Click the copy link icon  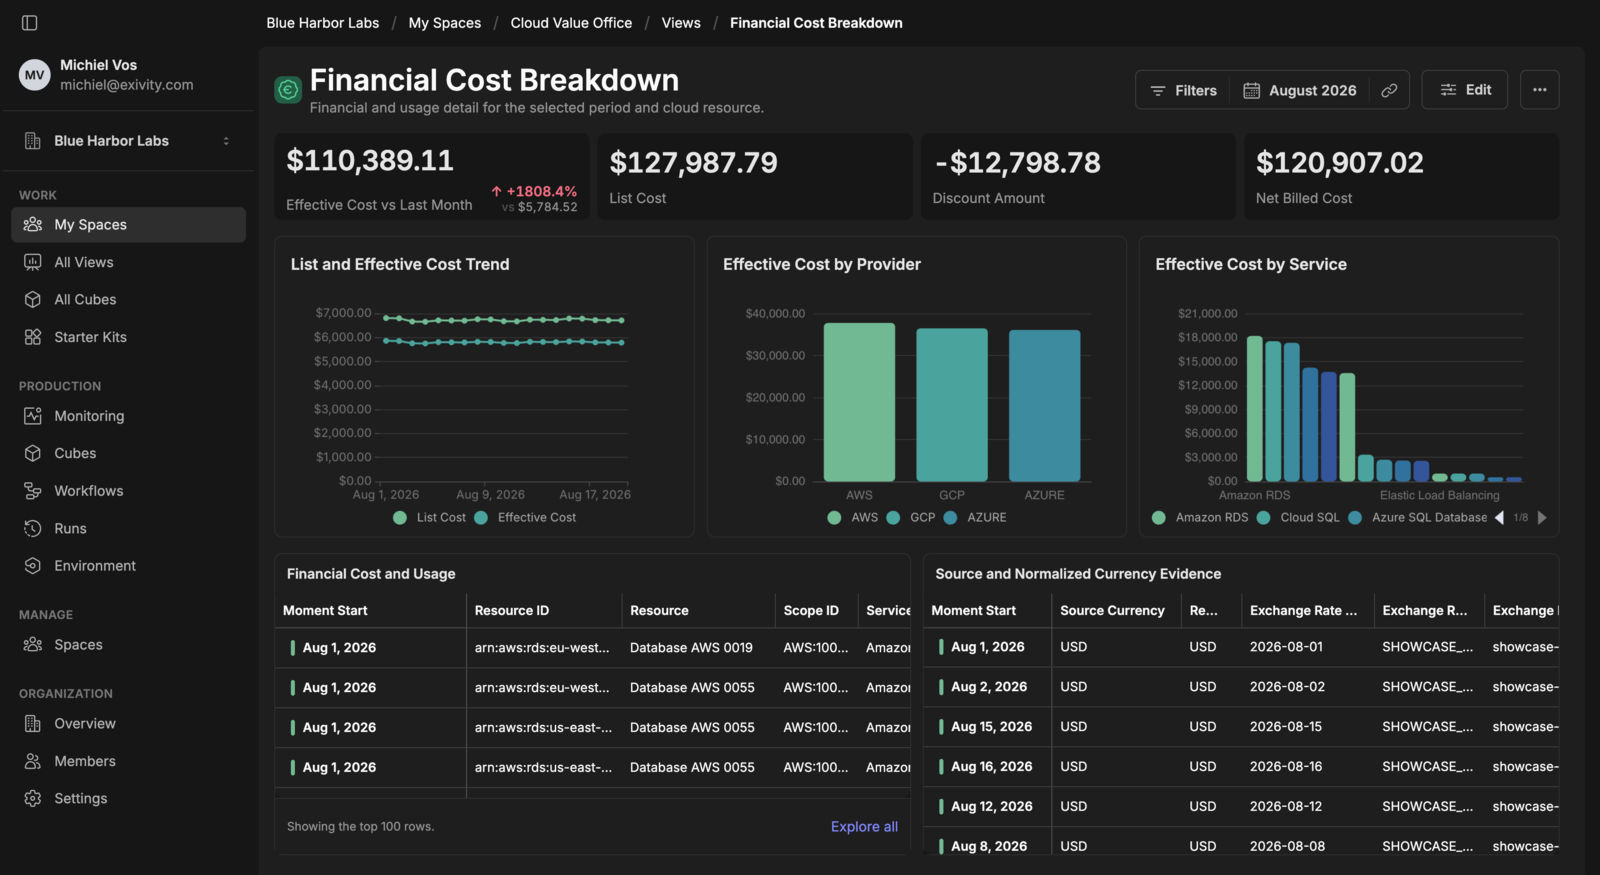coord(1389,90)
